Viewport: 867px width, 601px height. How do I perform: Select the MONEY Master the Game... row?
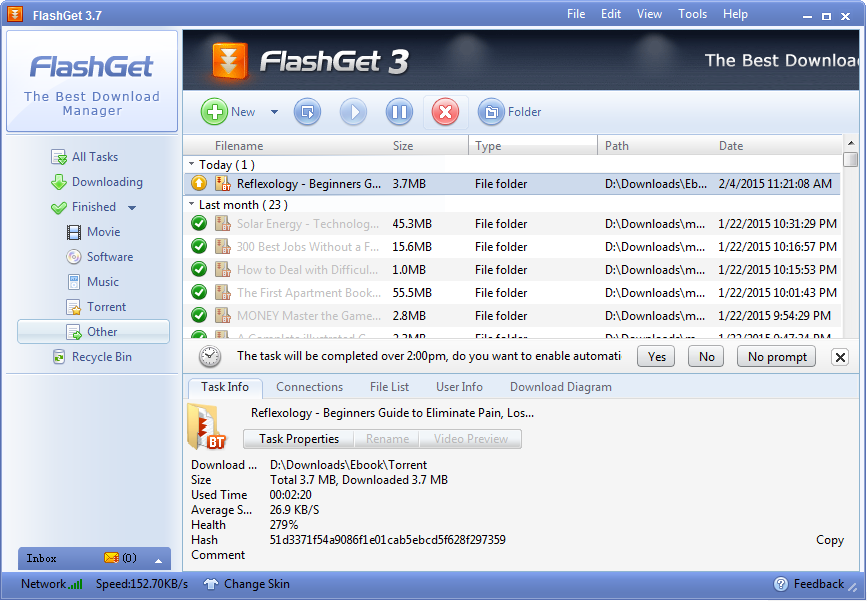[512, 316]
